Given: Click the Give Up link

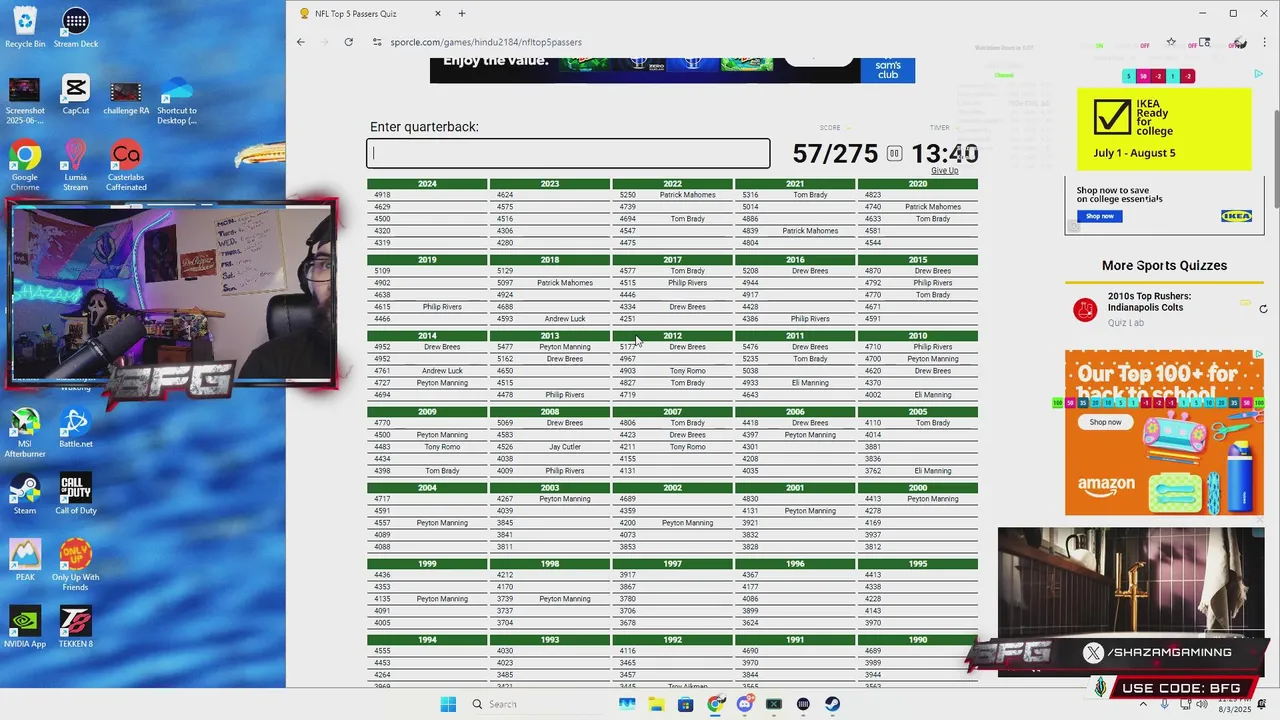Looking at the screenshot, I should pos(944,171).
